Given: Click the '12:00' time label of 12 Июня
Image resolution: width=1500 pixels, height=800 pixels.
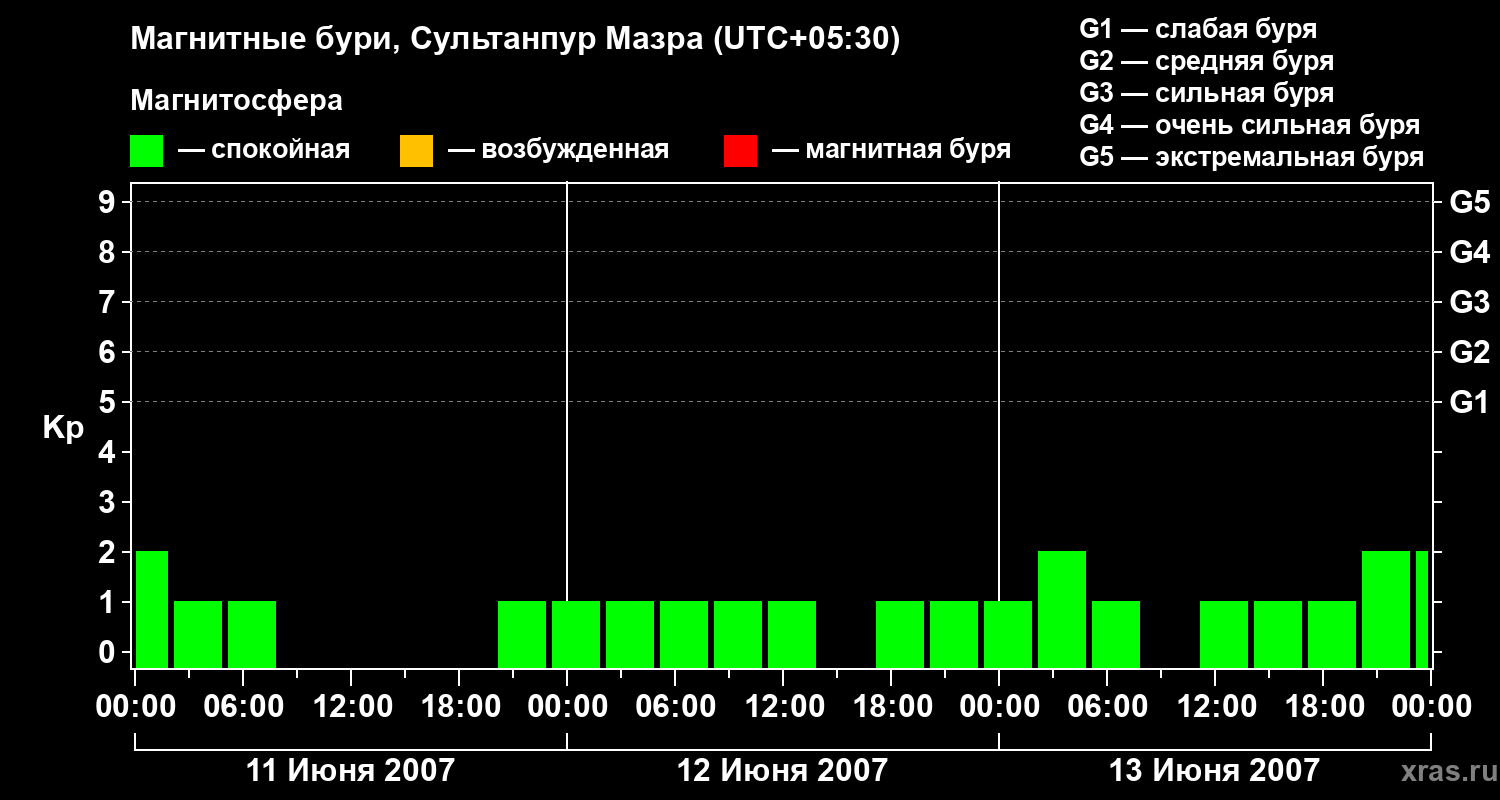Looking at the screenshot, I should tap(783, 707).
